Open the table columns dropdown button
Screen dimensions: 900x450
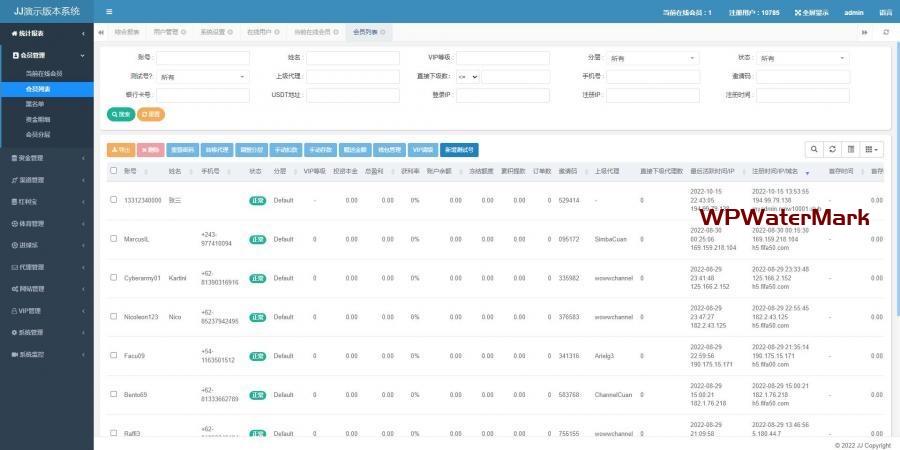[x=873, y=149]
